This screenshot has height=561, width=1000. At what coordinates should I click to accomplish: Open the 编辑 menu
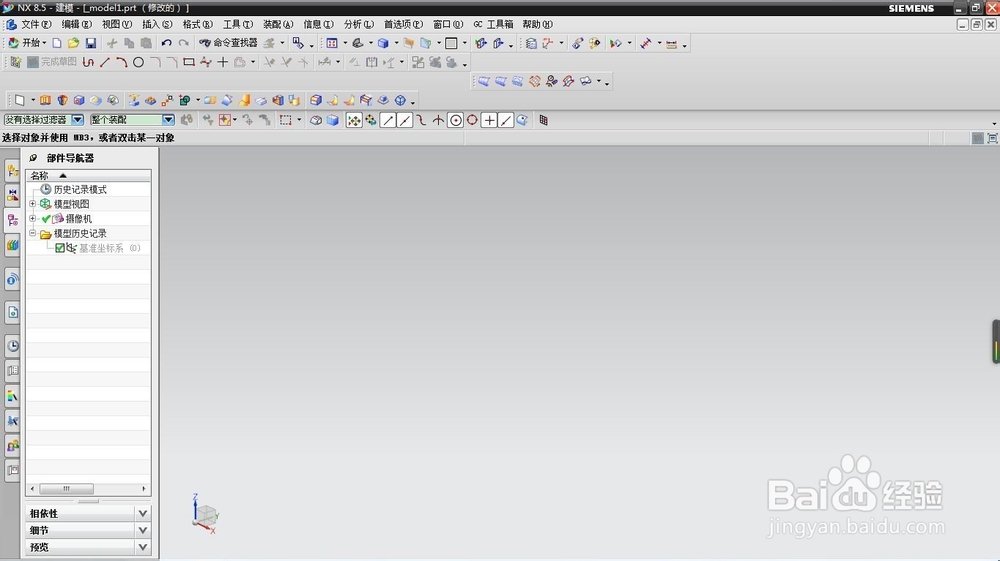[x=77, y=24]
